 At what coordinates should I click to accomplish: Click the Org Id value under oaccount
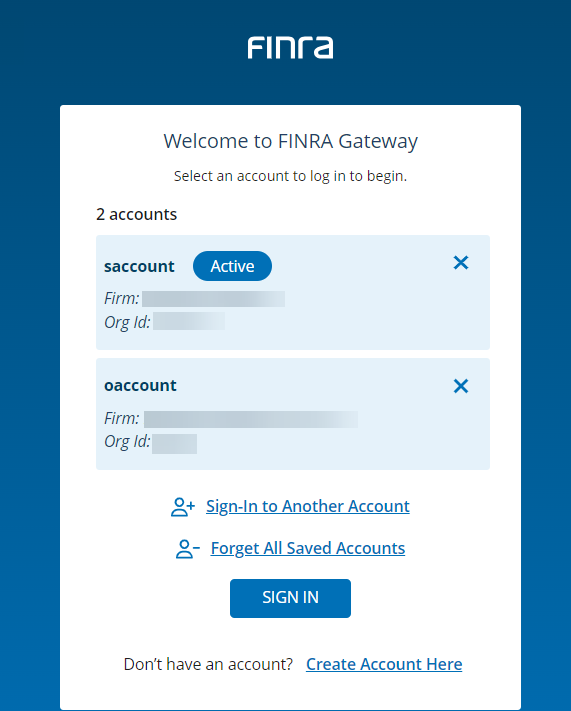pos(174,443)
